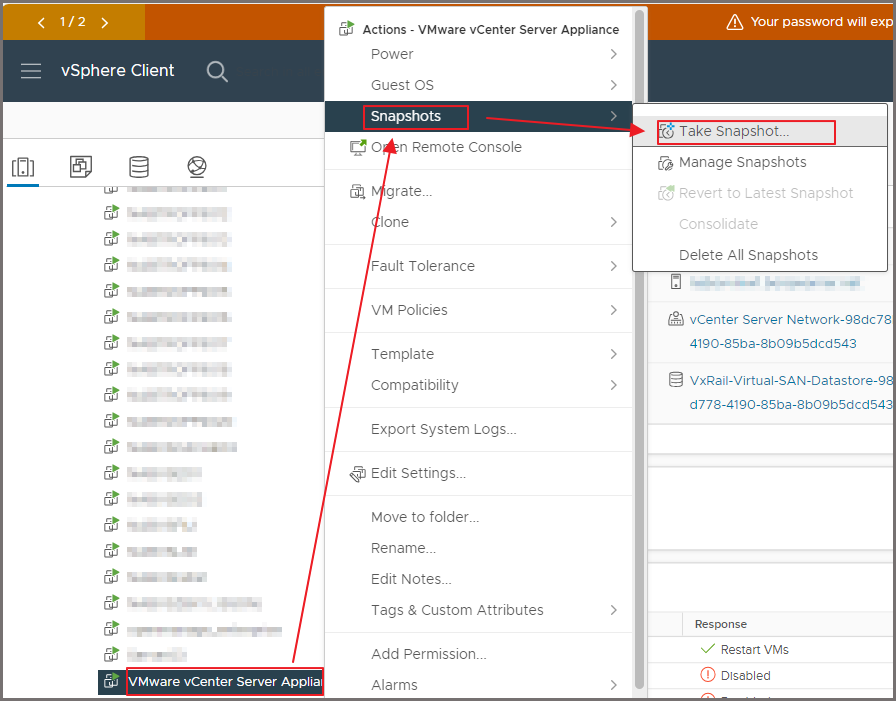Switch to Hosts and Clusters inventory tab

23,167
